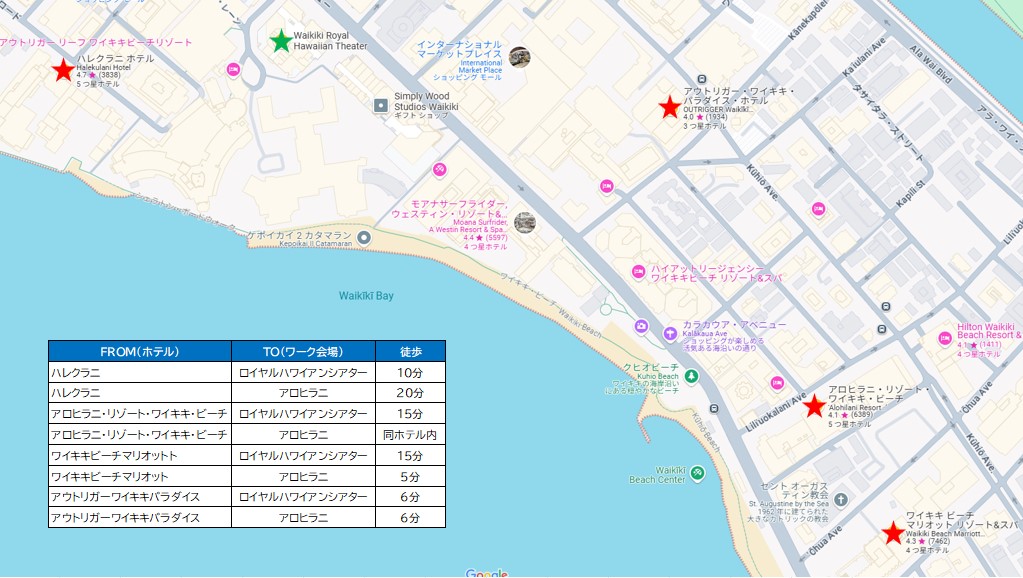The image size is (1023, 578).
Task: Select the FROM(ホテル) table header
Action: tap(140, 352)
